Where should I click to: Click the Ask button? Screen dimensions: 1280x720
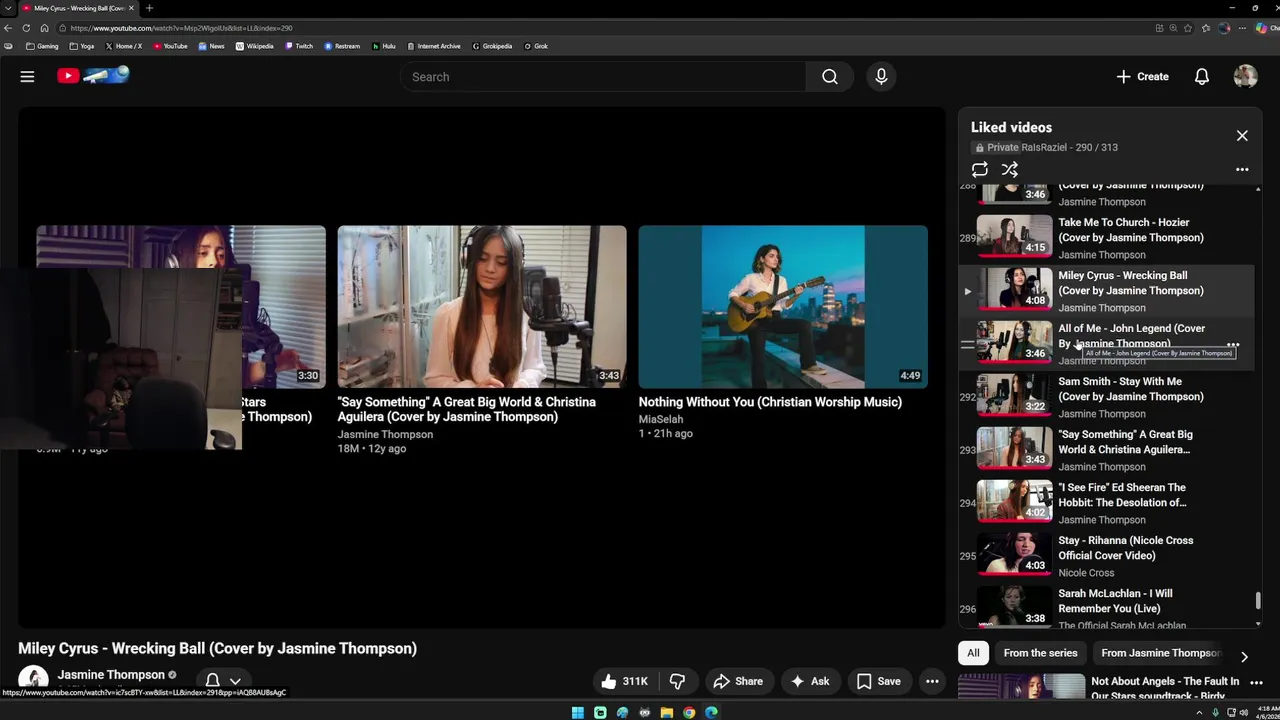[810, 681]
